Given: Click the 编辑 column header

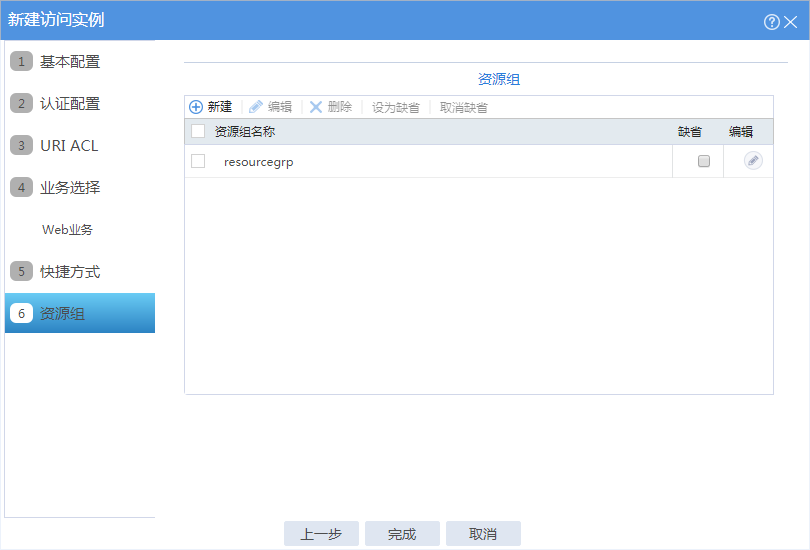Looking at the screenshot, I should point(741,132).
